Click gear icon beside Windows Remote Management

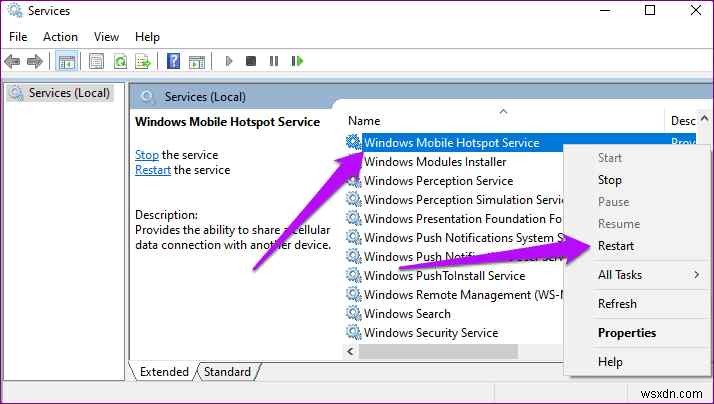point(353,295)
